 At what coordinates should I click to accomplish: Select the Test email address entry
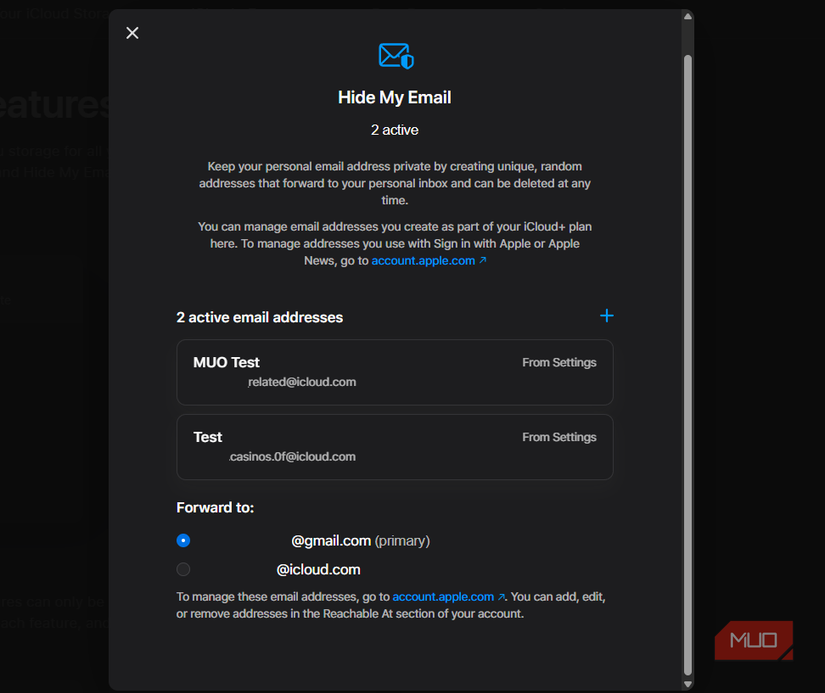tap(394, 446)
